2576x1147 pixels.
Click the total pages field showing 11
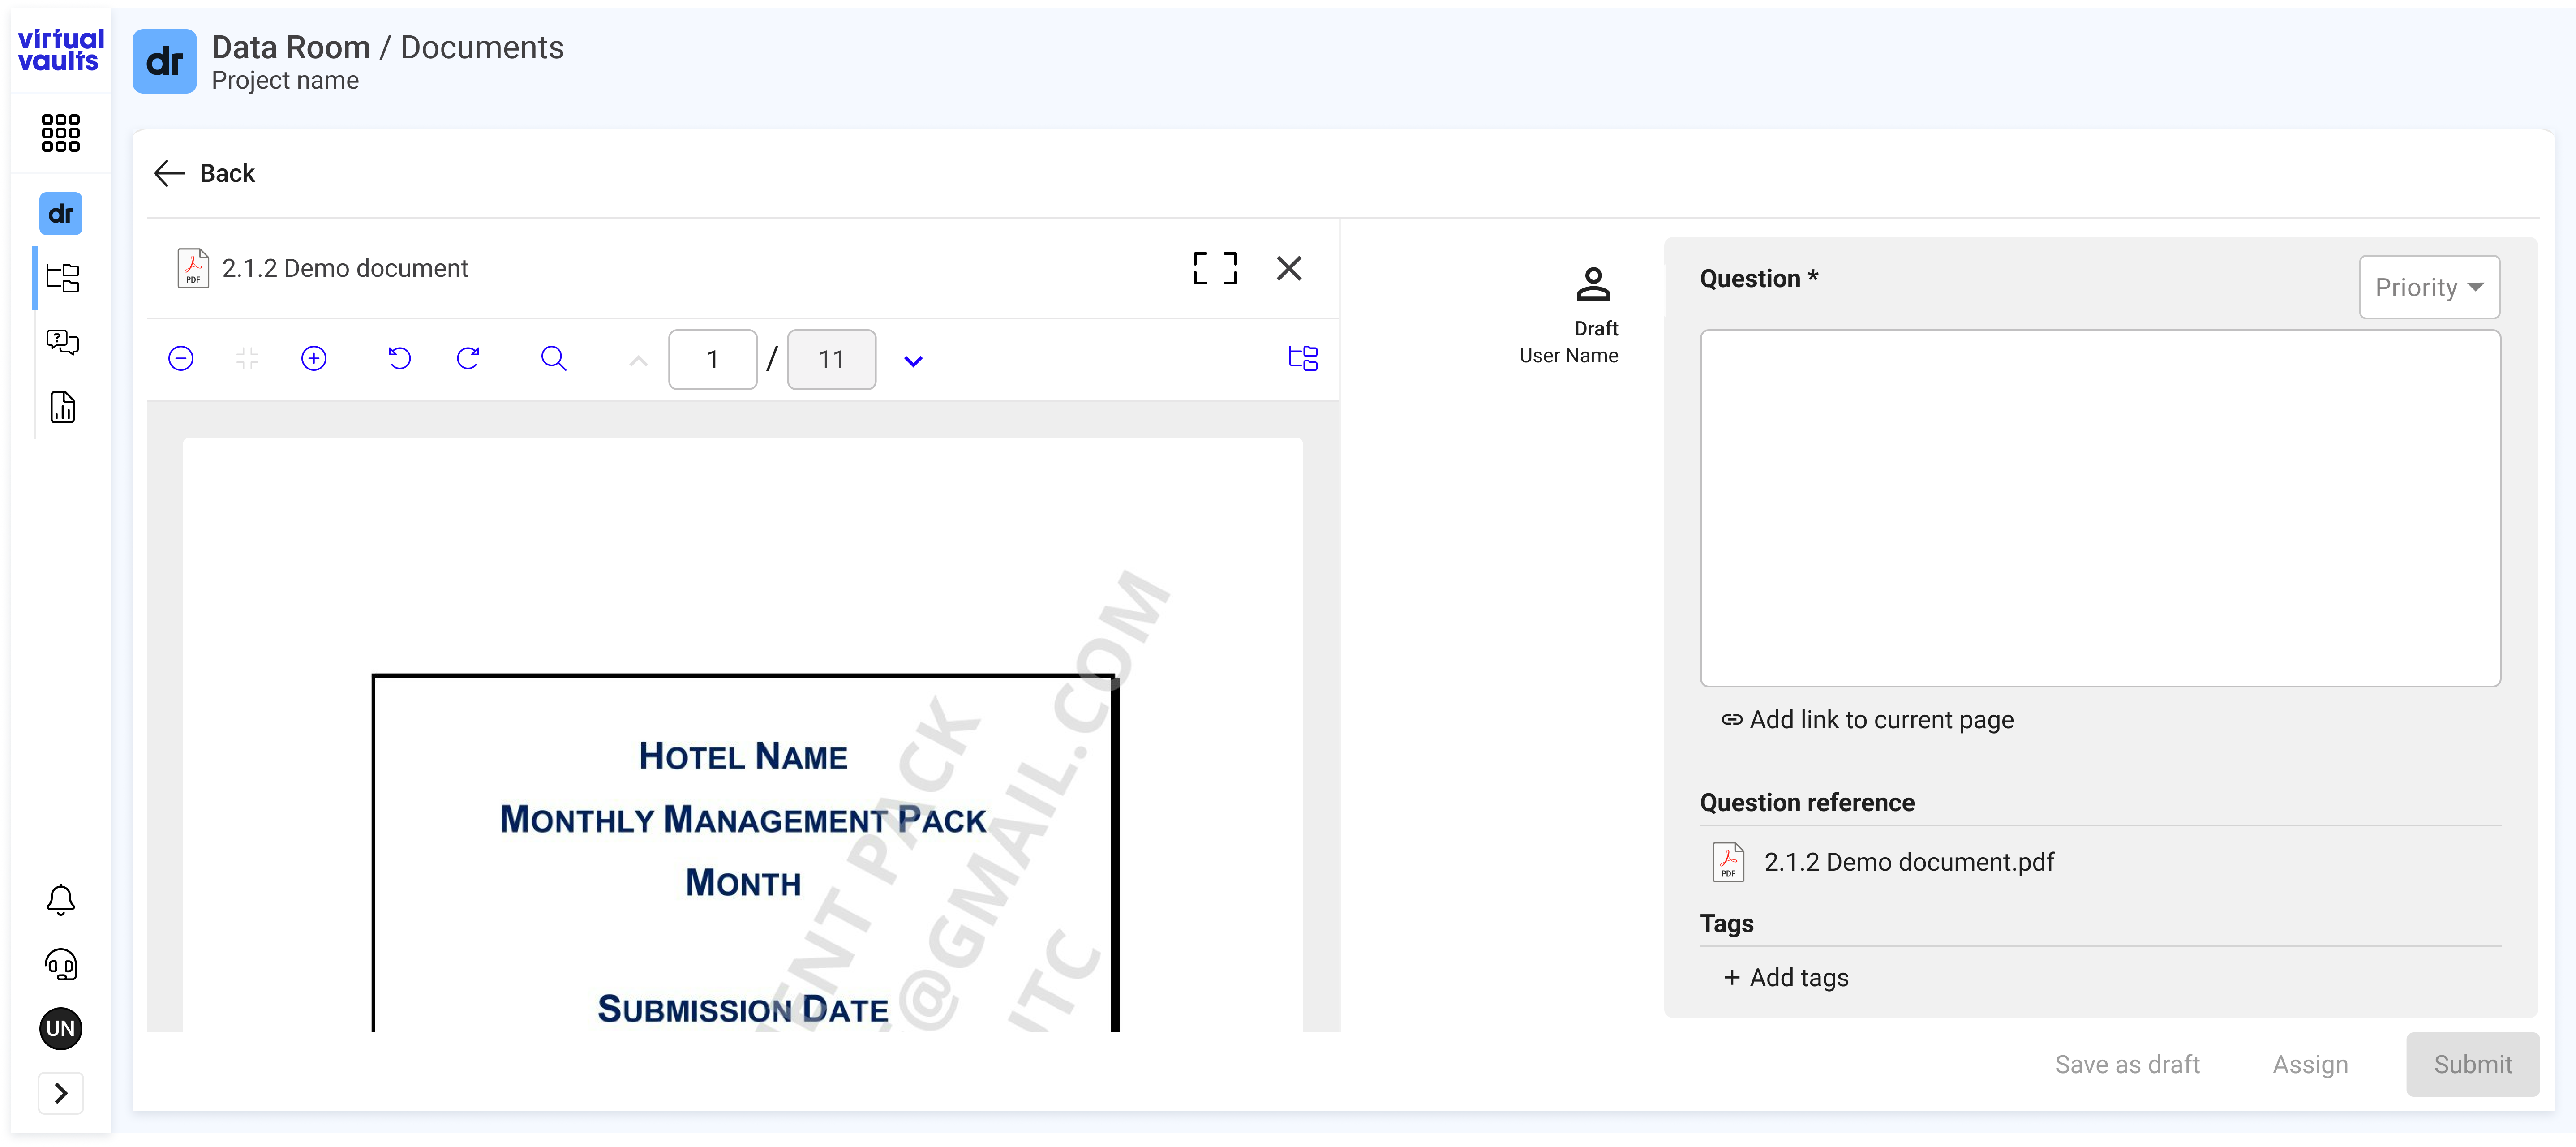tap(831, 359)
